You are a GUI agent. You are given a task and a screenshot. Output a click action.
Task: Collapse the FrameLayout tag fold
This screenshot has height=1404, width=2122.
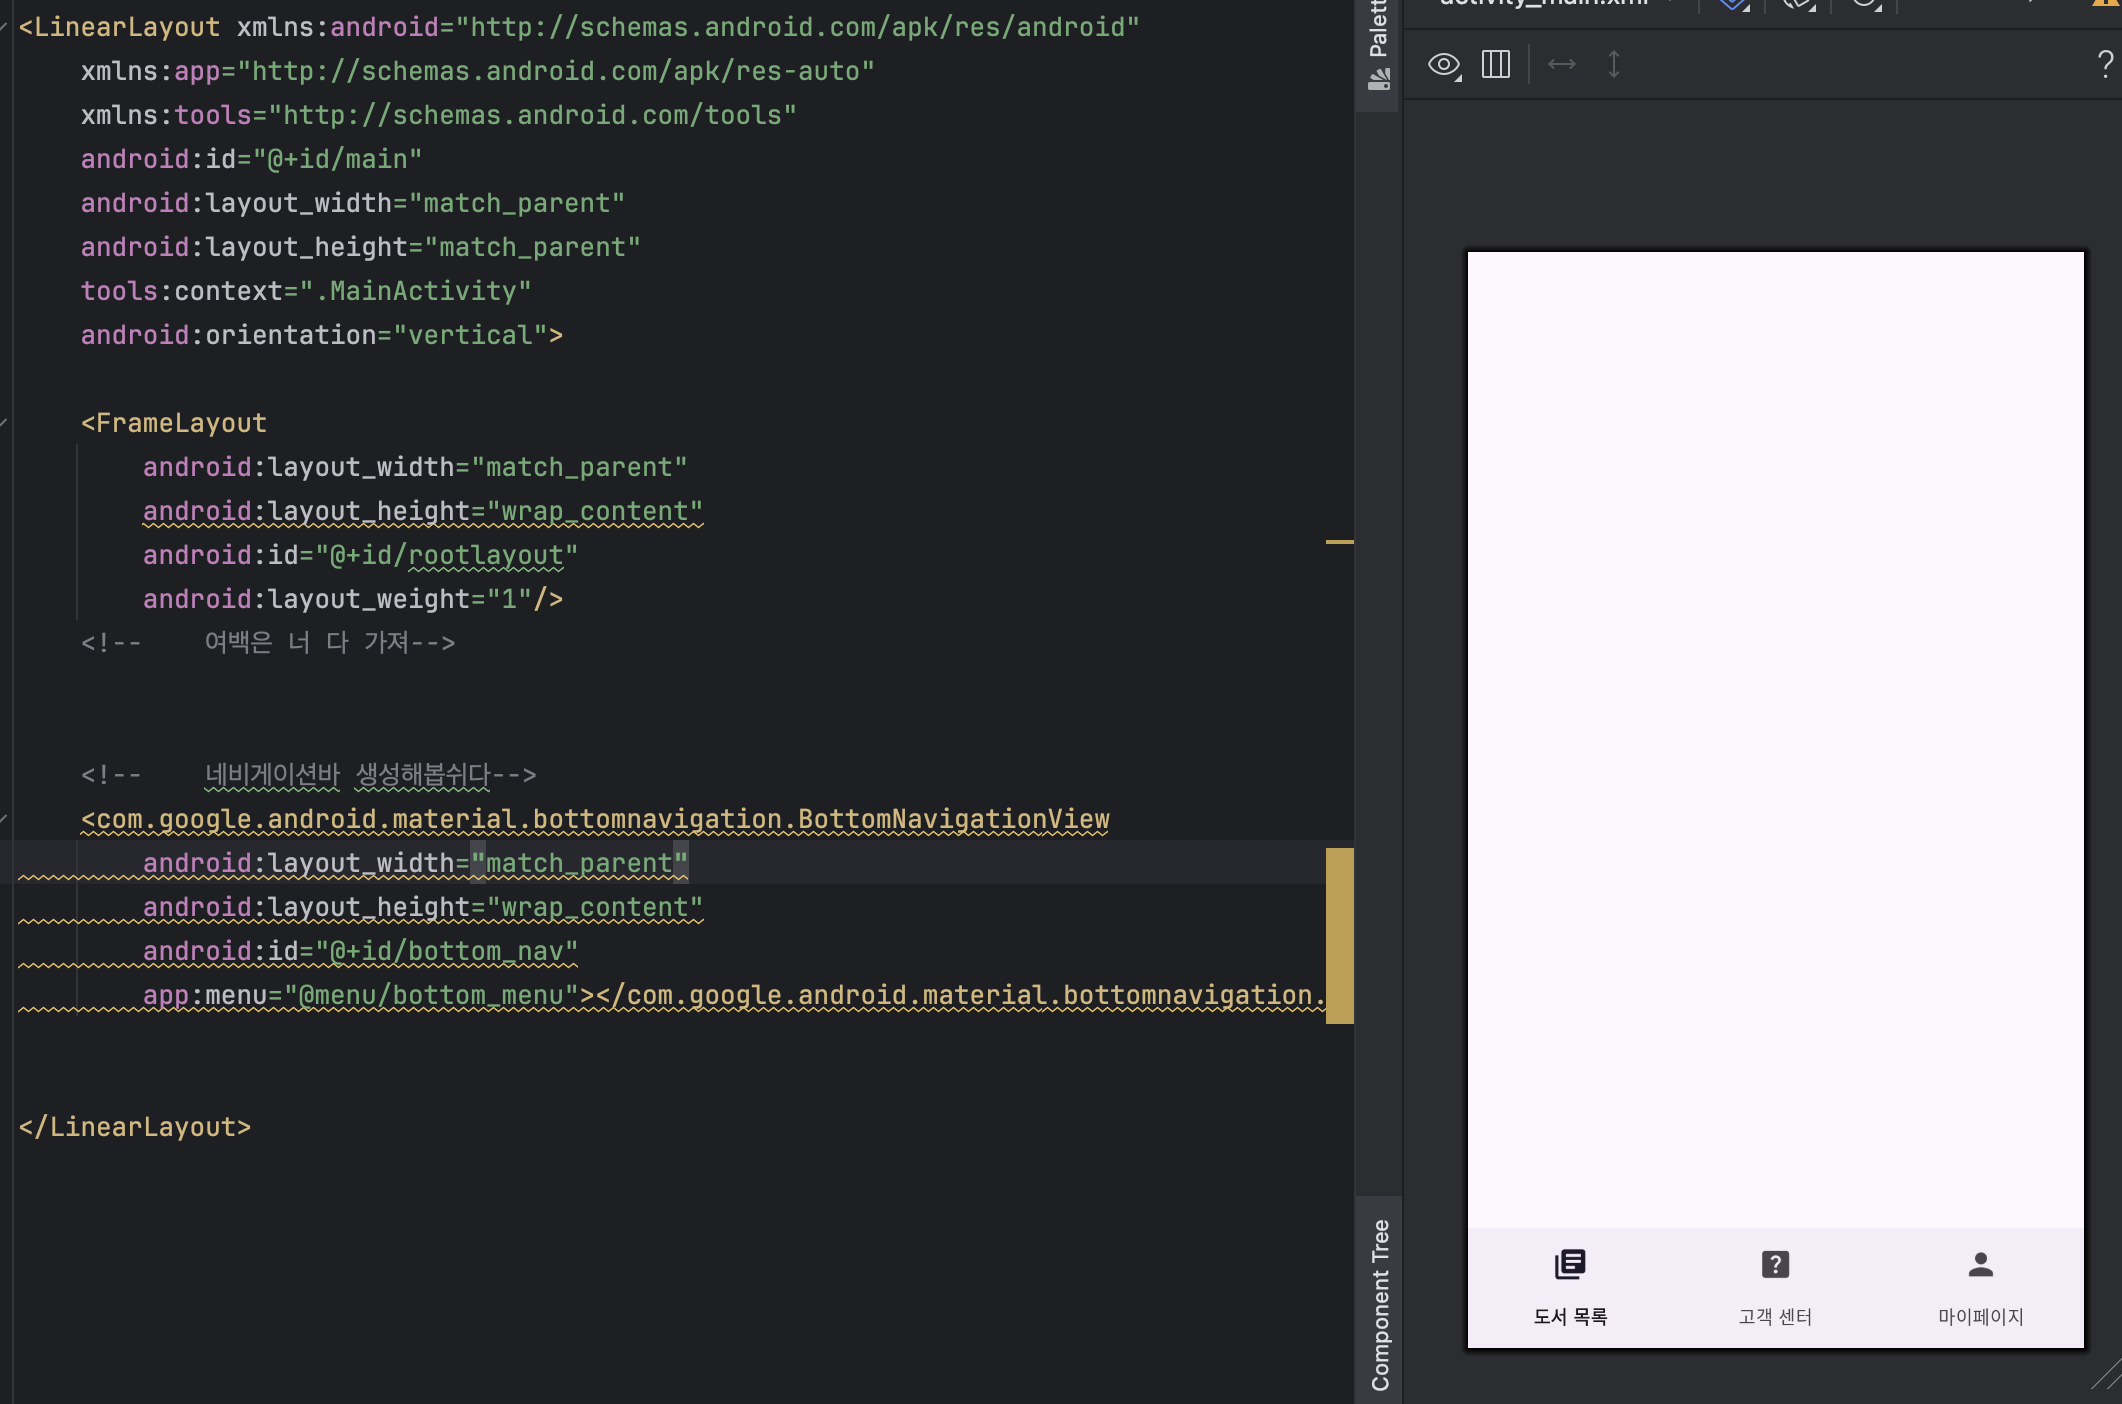tap(5, 423)
